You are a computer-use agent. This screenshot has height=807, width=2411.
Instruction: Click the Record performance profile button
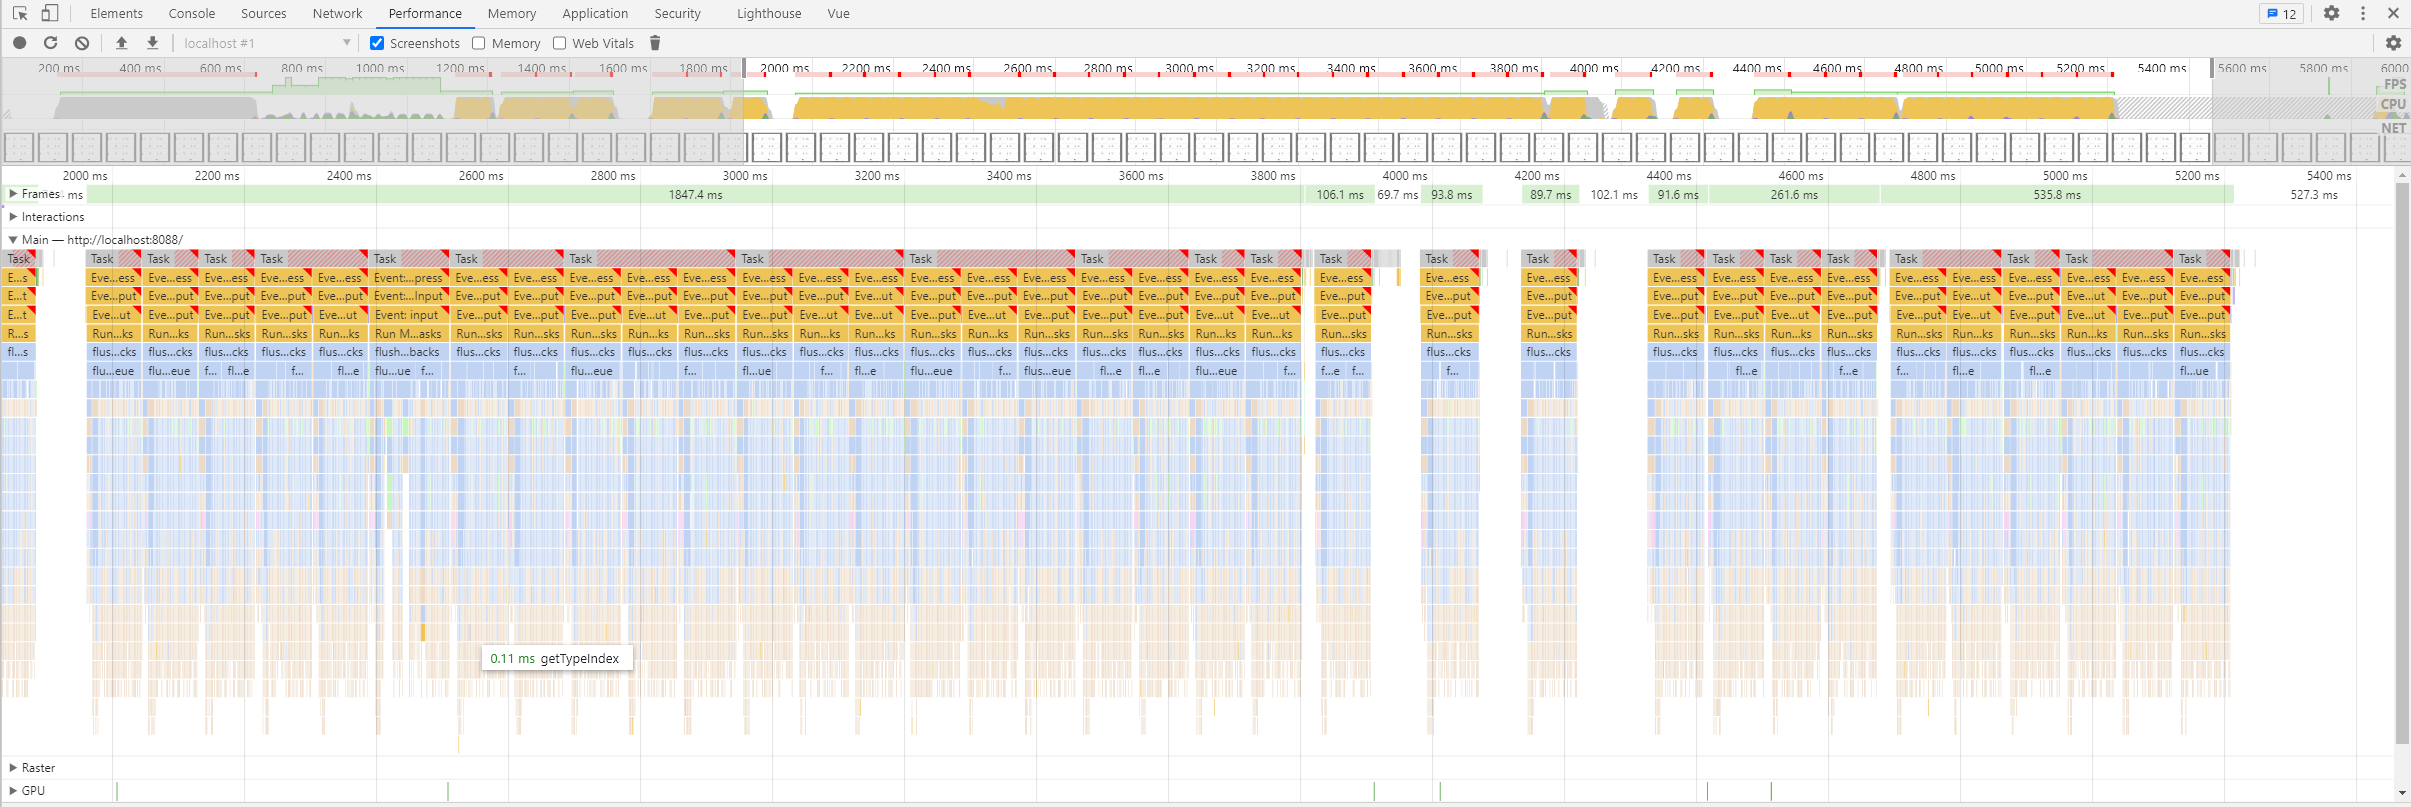point(19,43)
